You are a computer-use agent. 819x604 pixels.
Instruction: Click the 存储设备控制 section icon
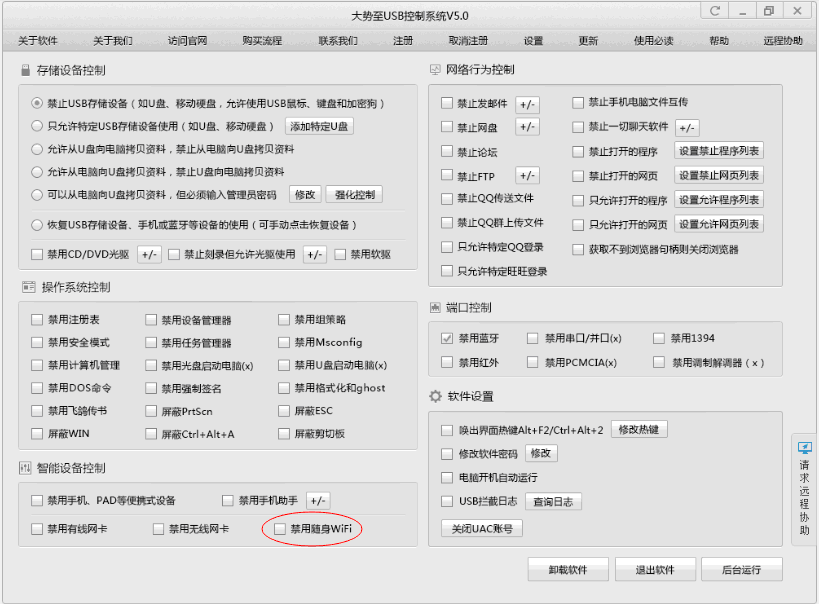click(25, 71)
